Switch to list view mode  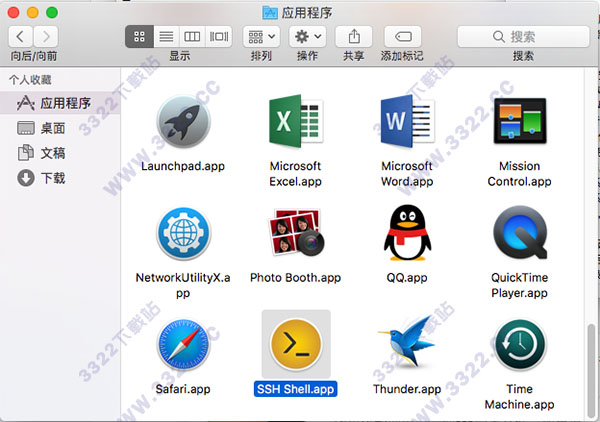coord(166,37)
